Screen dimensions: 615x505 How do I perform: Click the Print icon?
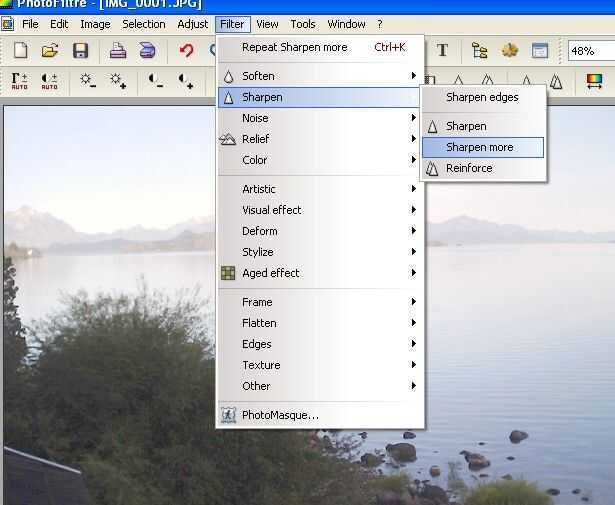point(118,51)
